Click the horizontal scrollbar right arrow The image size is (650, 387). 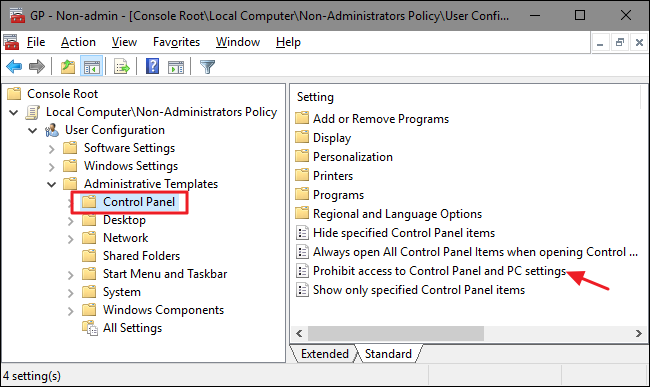click(x=638, y=333)
